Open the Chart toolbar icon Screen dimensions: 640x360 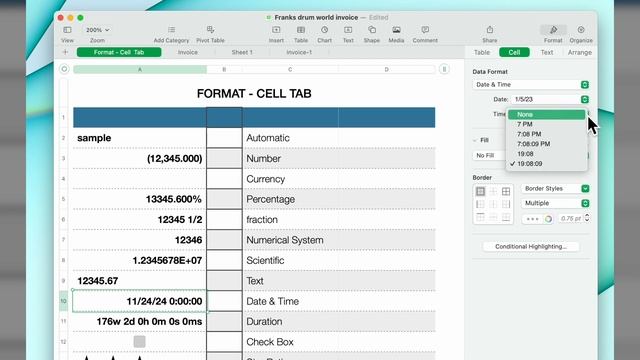pos(324,30)
